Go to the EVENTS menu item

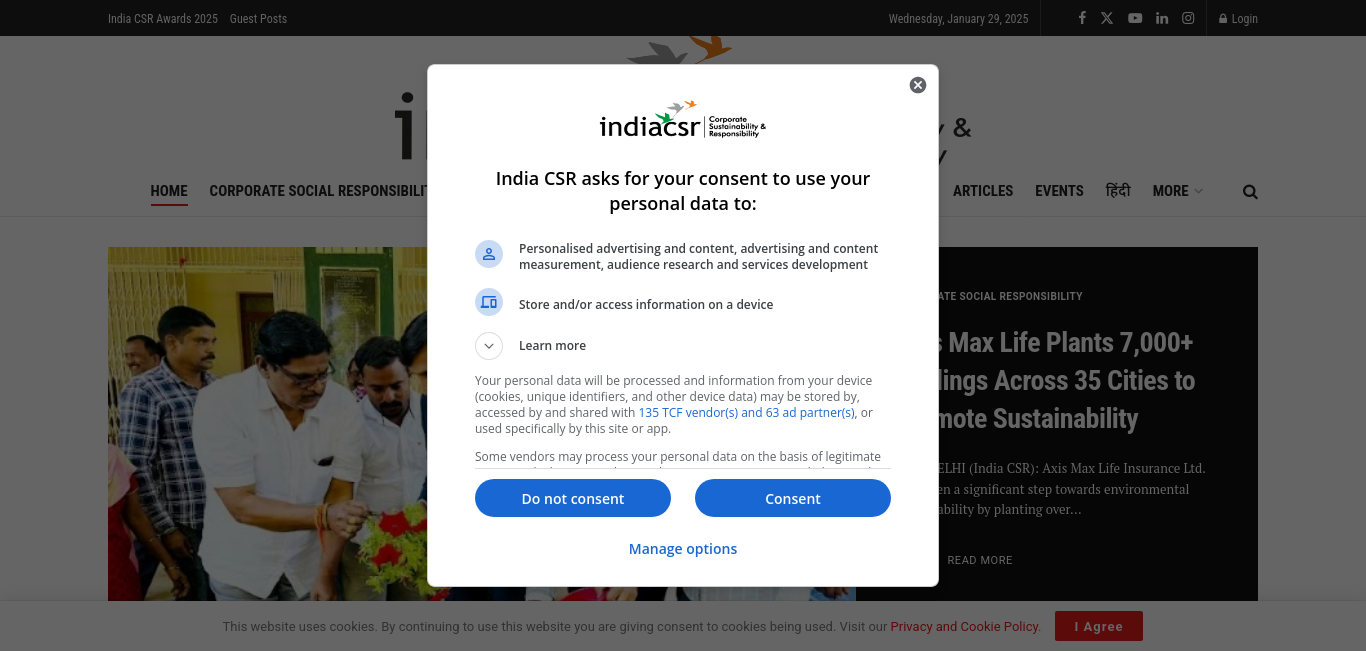1059,191
